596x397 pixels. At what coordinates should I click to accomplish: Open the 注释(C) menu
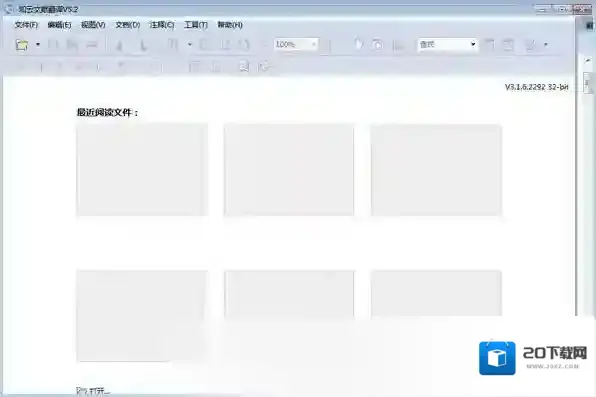coord(162,25)
